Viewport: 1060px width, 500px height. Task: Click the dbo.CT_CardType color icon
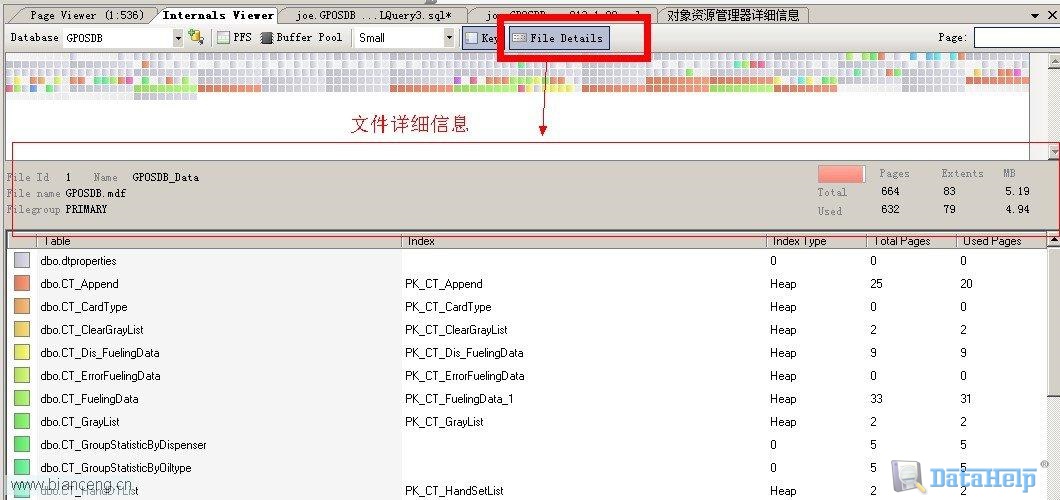(22, 307)
